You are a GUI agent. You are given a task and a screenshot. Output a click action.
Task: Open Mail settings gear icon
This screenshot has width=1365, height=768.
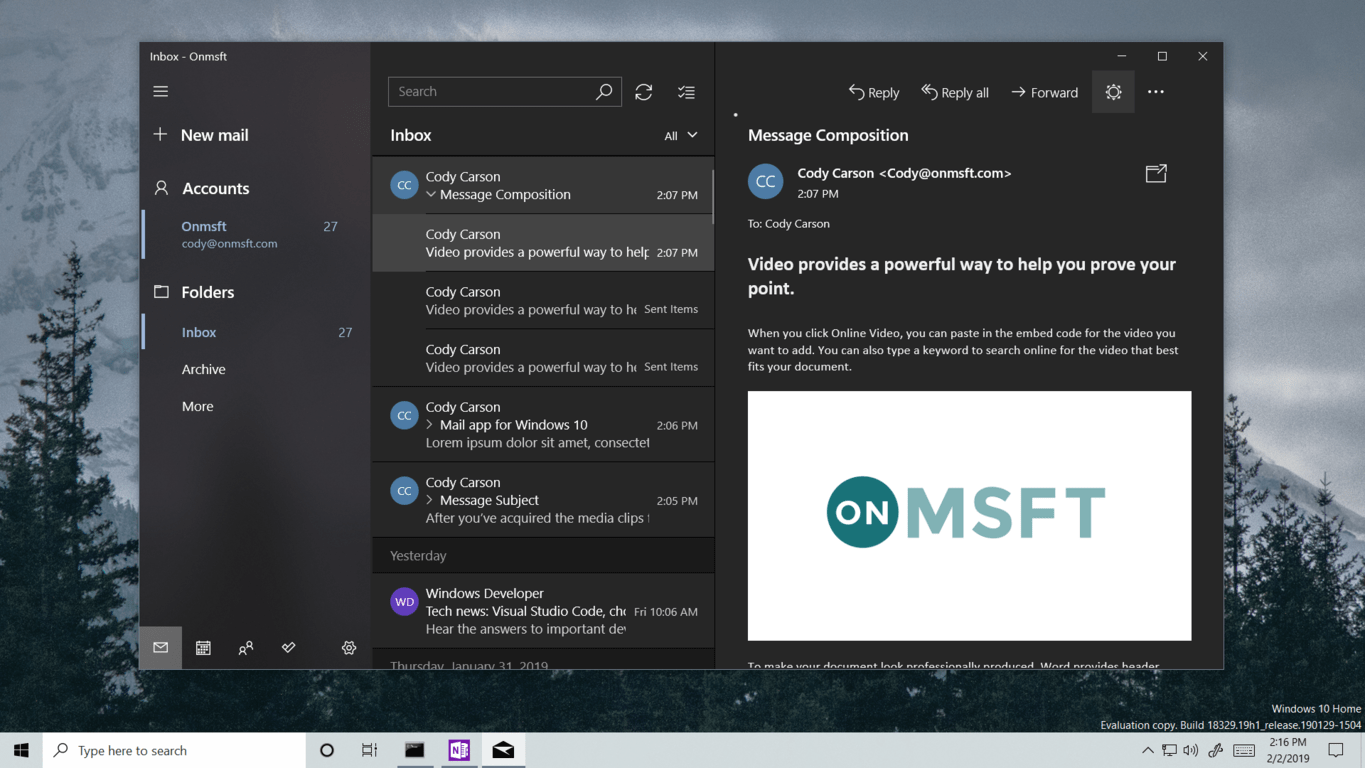click(x=349, y=648)
